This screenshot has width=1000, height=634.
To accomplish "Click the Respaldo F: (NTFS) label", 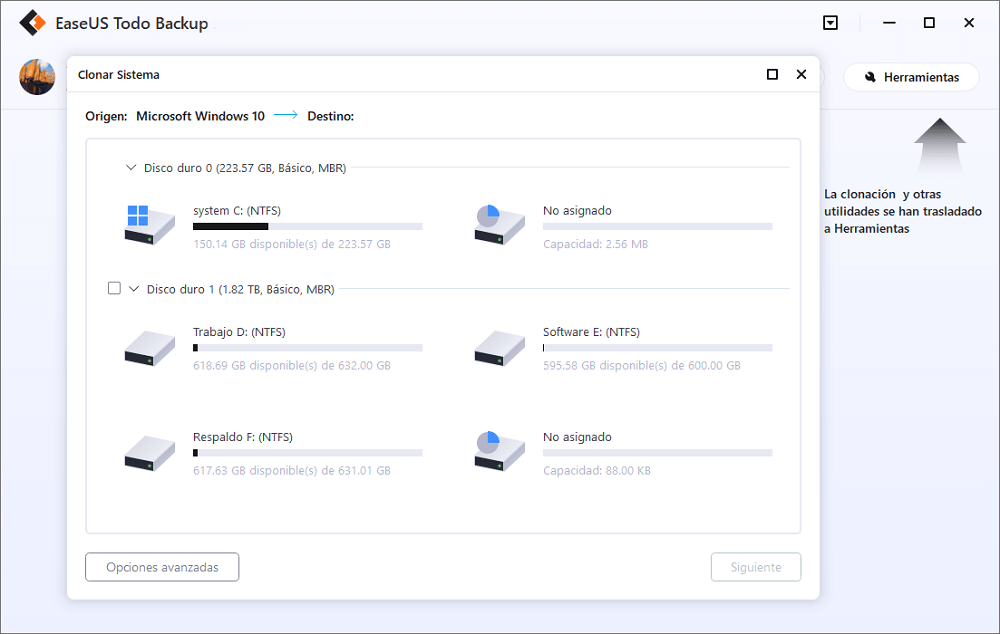I will click(242, 437).
